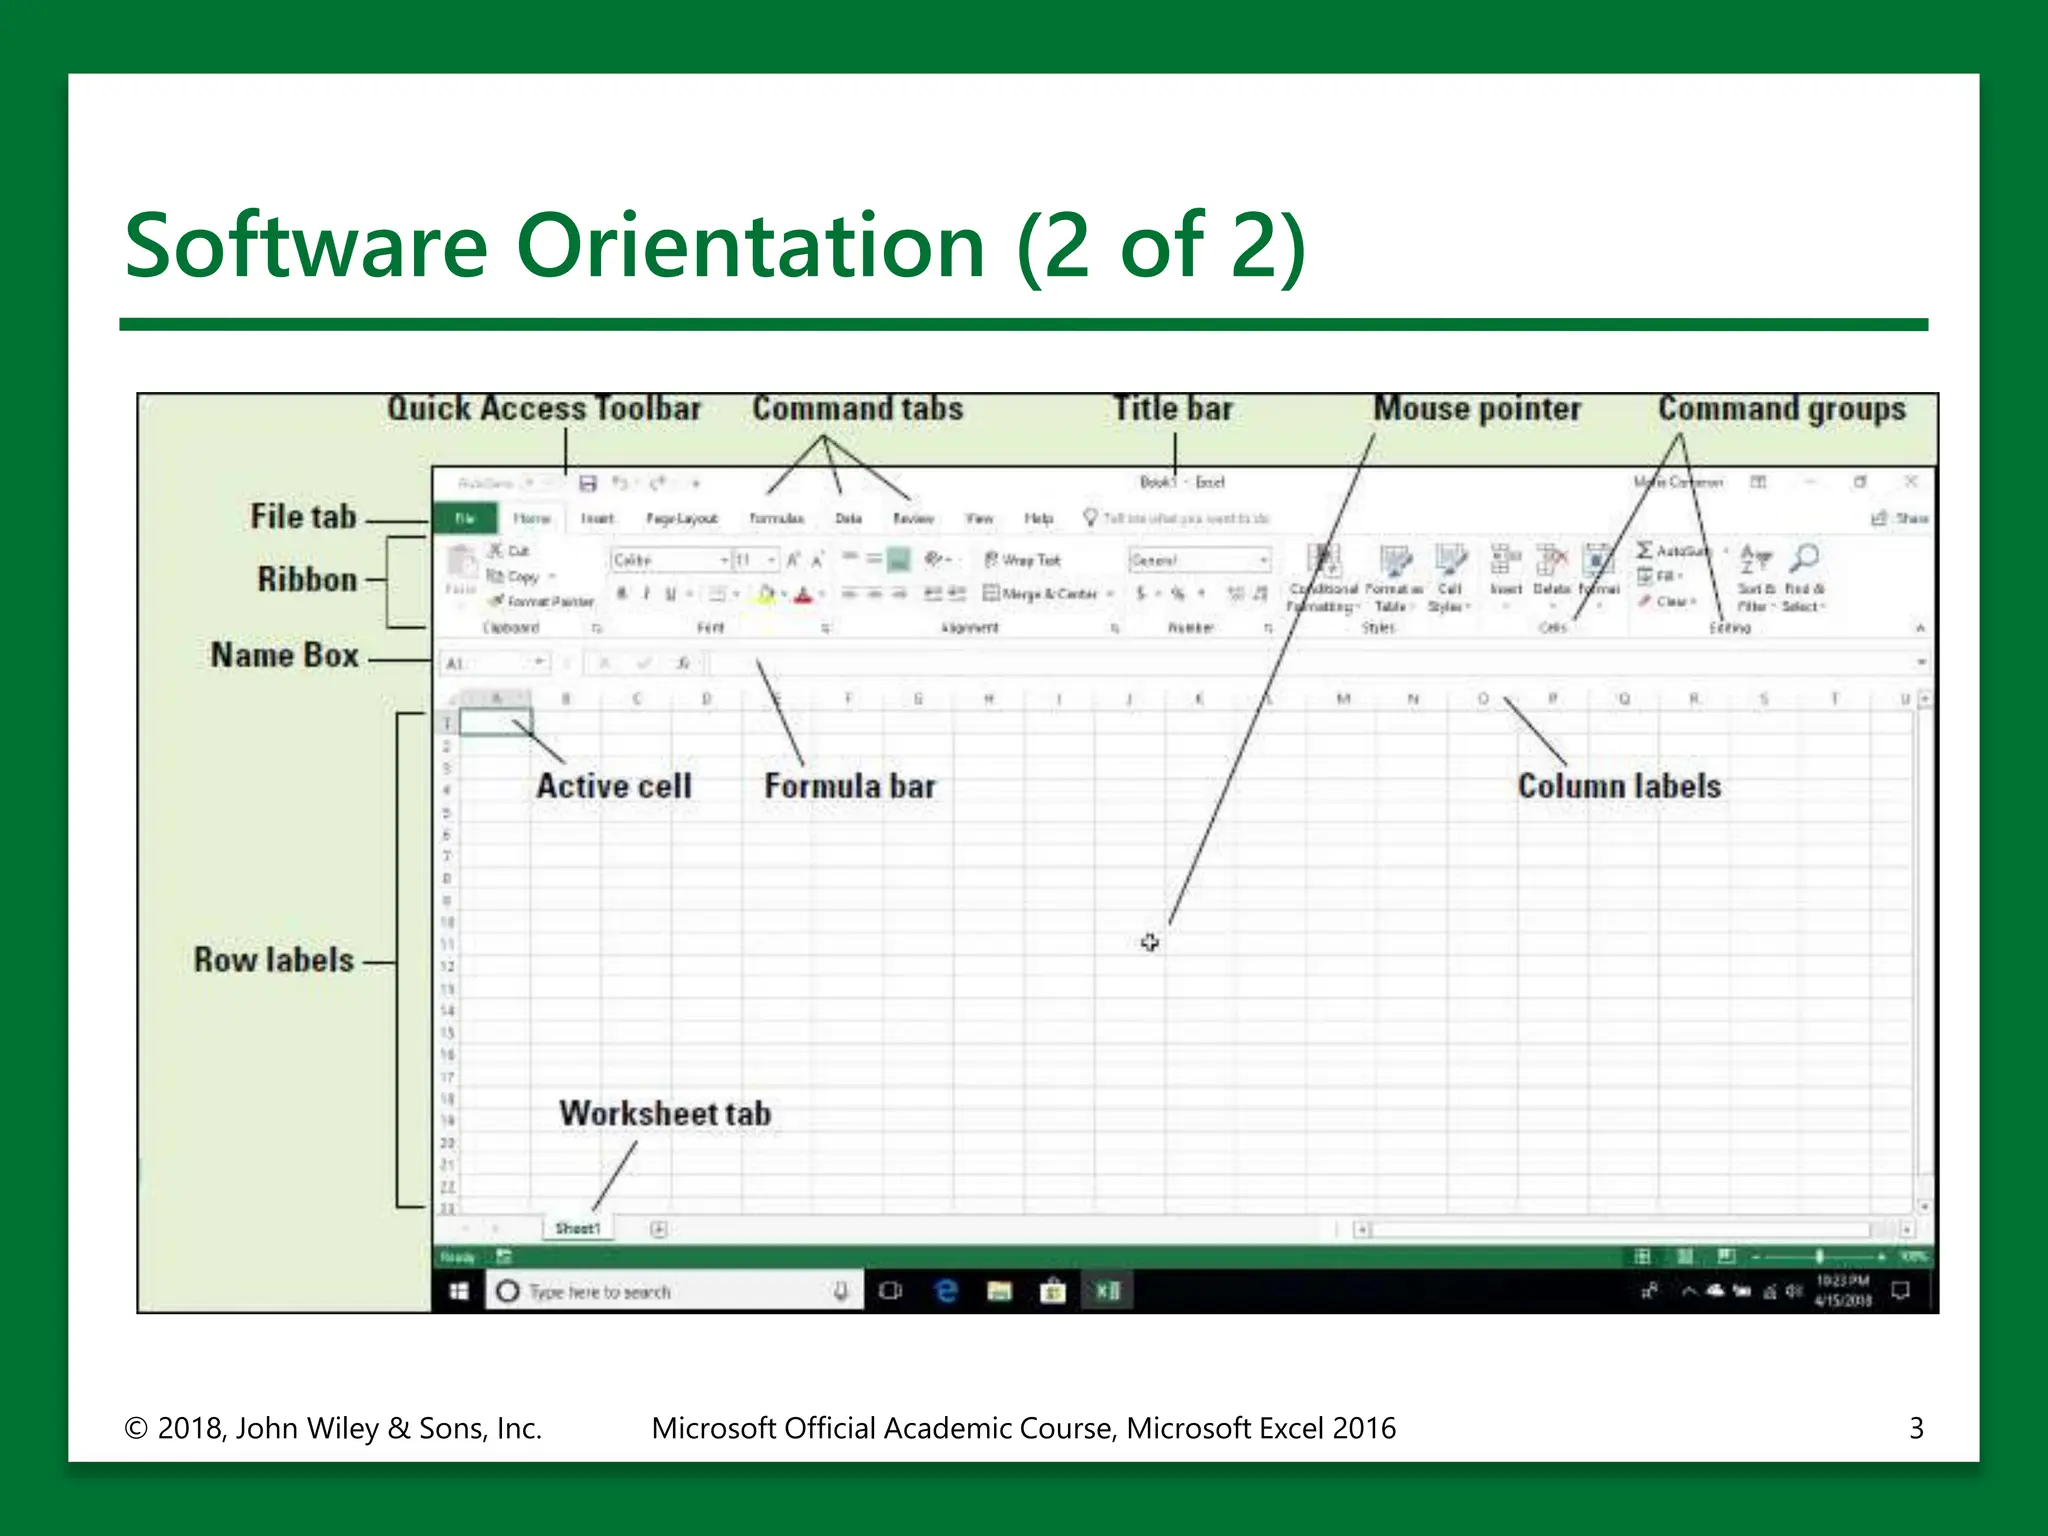The height and width of the screenshot is (1536, 2048).
Task: Click the Insert Function fx icon
Action: [682, 663]
